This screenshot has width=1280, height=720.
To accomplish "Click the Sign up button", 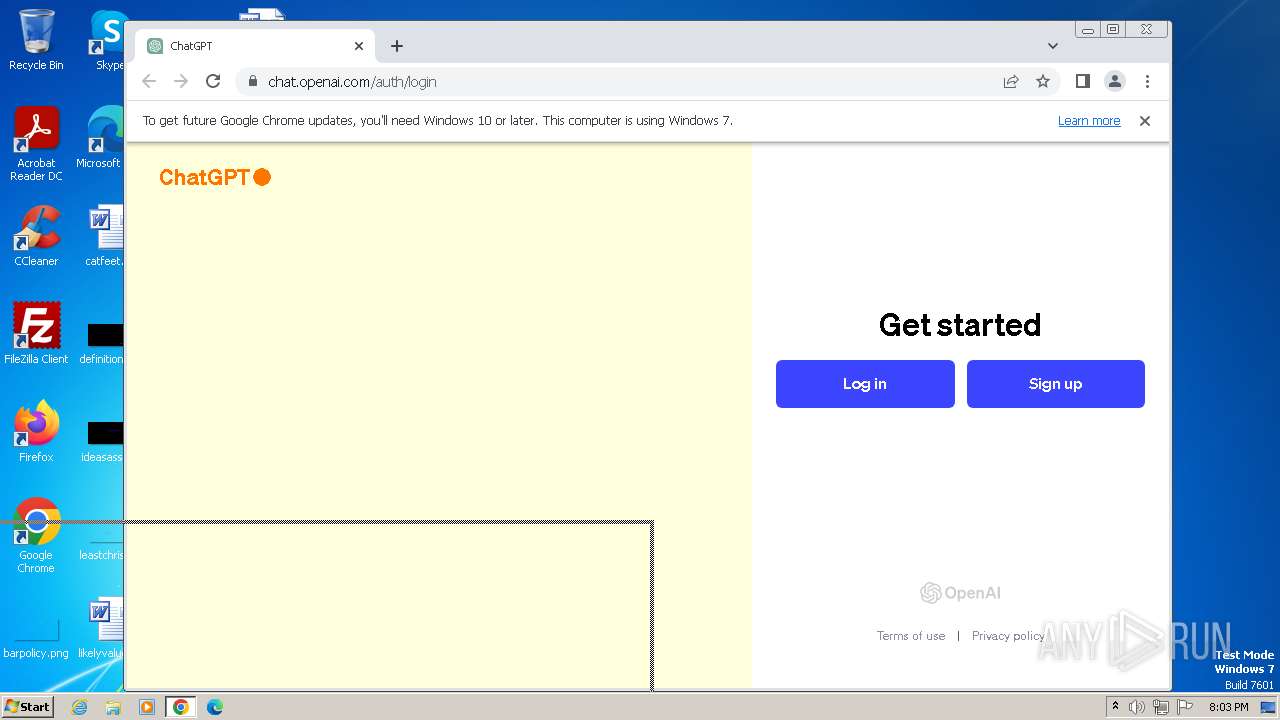I will 1056,384.
